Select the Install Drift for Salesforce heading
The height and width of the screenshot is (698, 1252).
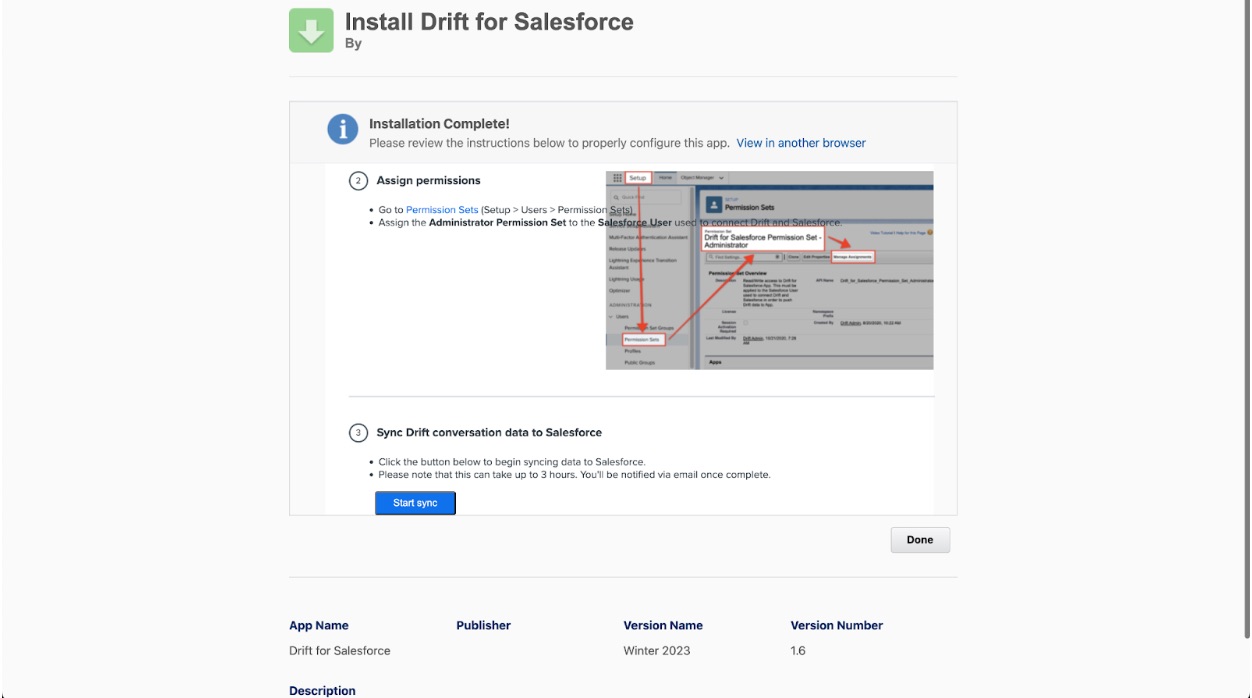[489, 22]
